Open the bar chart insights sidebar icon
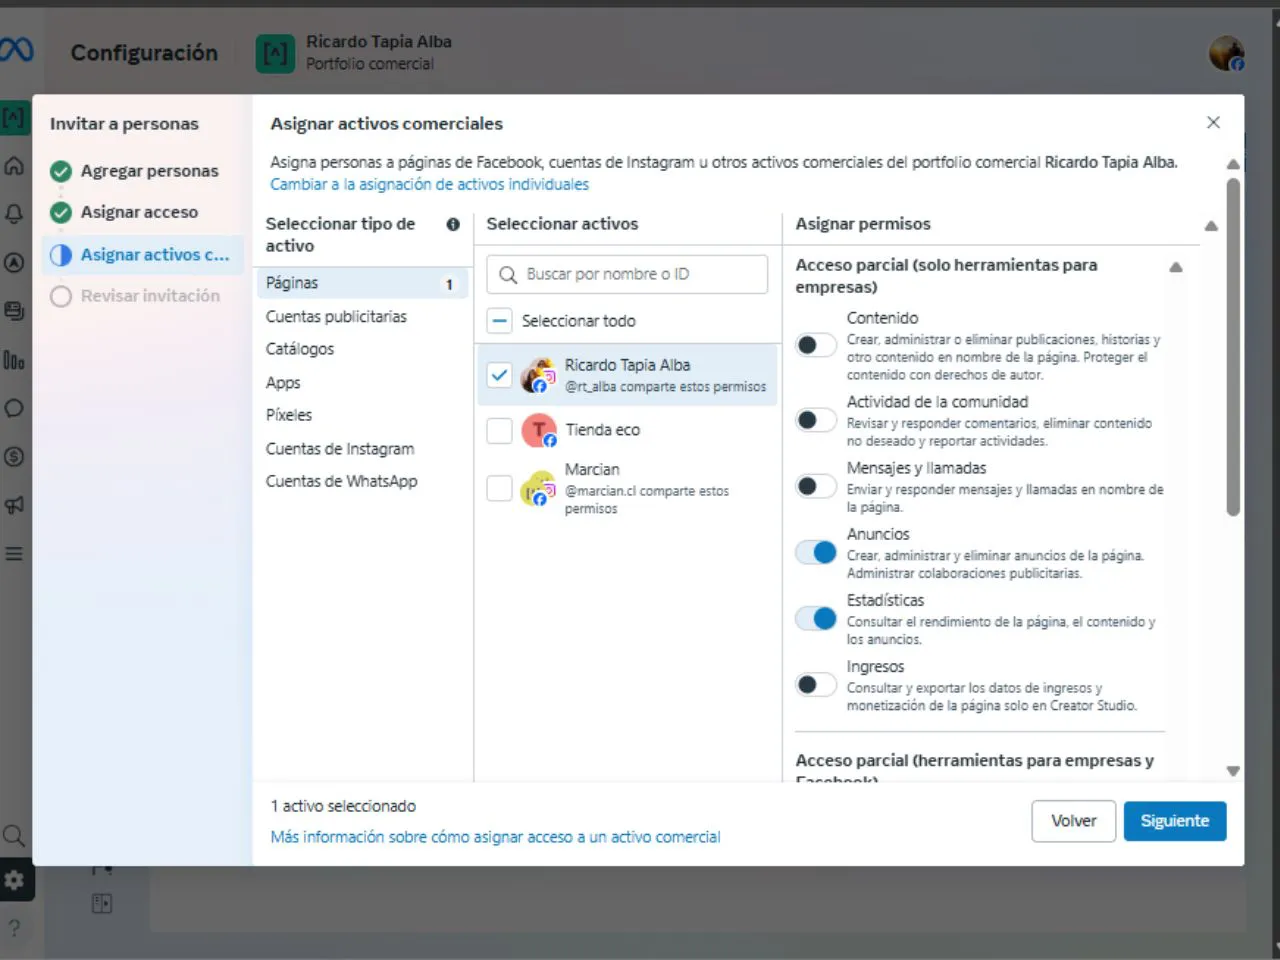Image resolution: width=1280 pixels, height=960 pixels. (x=14, y=360)
